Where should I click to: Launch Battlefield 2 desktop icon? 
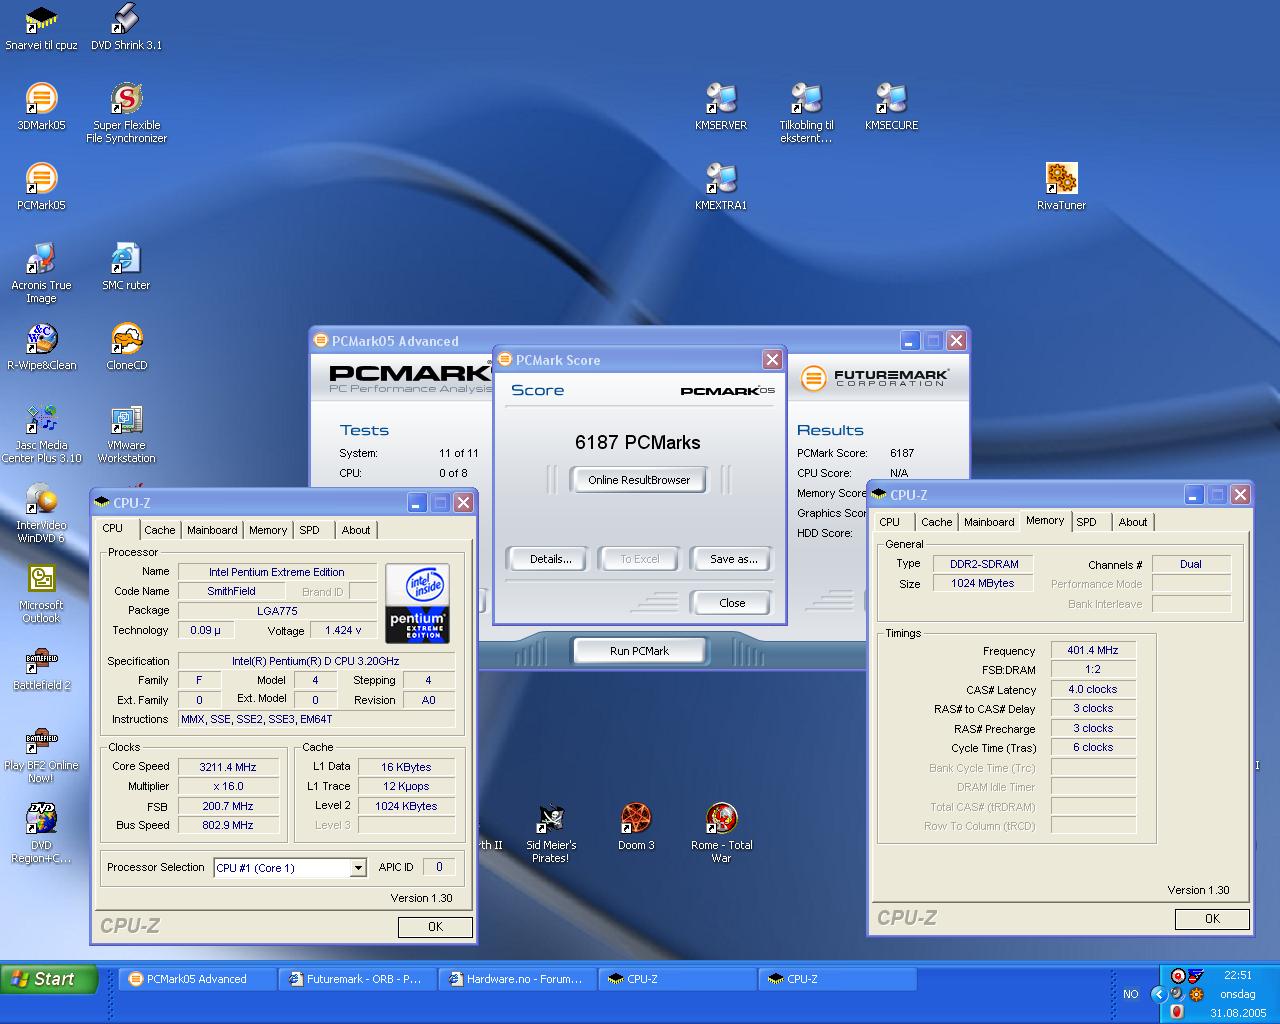[x=41, y=667]
